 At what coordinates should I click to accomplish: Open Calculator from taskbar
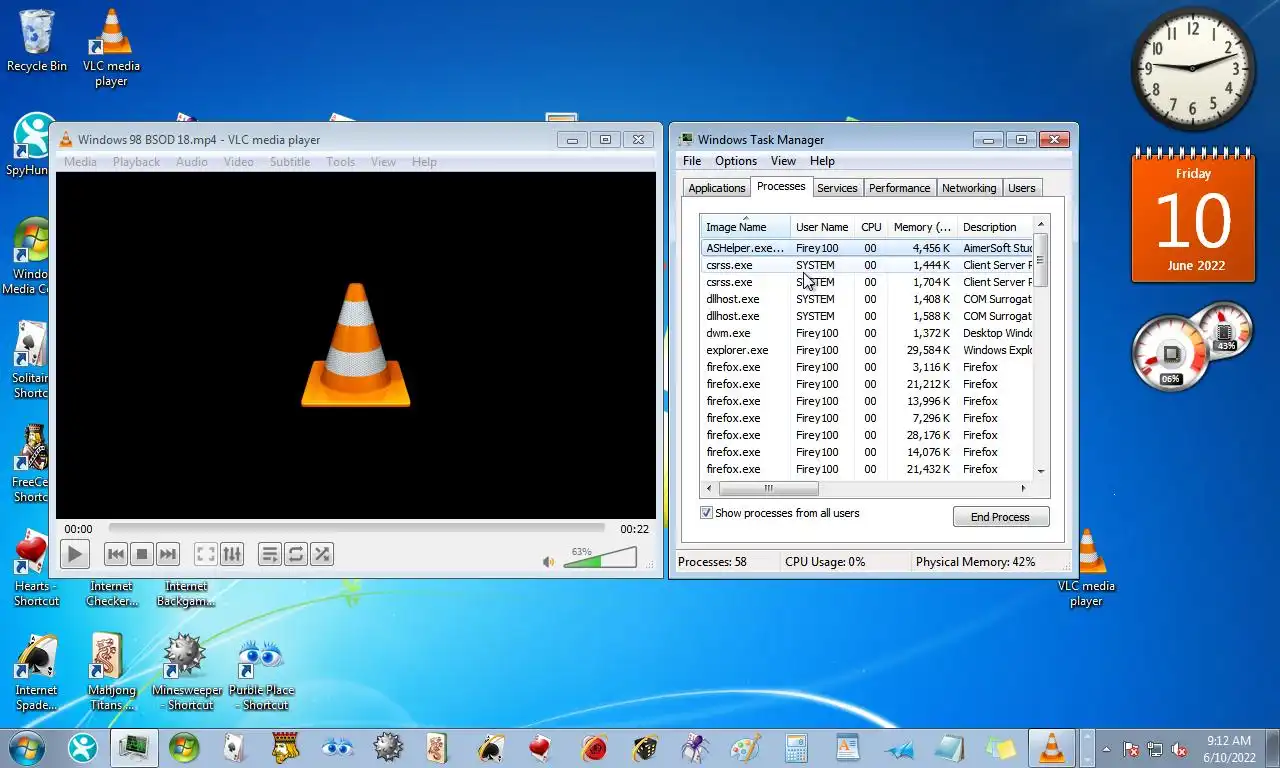point(796,747)
